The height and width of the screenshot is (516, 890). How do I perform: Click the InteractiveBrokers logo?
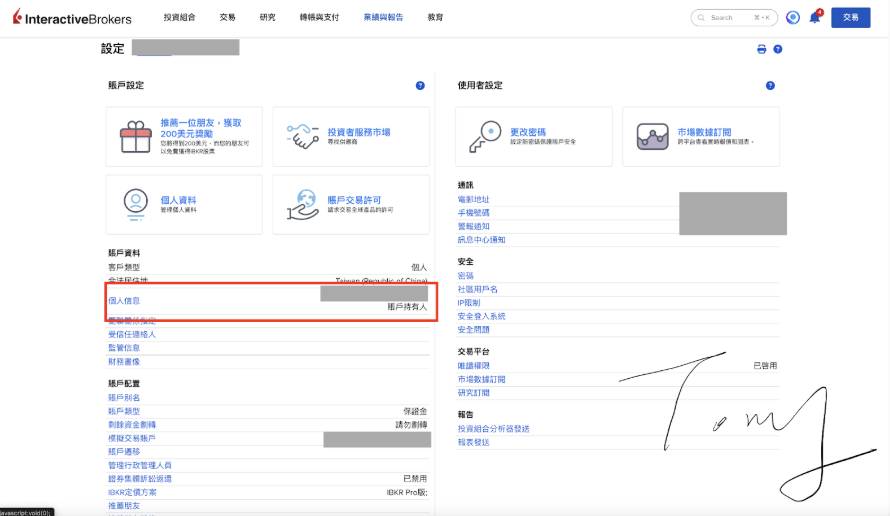[72, 18]
